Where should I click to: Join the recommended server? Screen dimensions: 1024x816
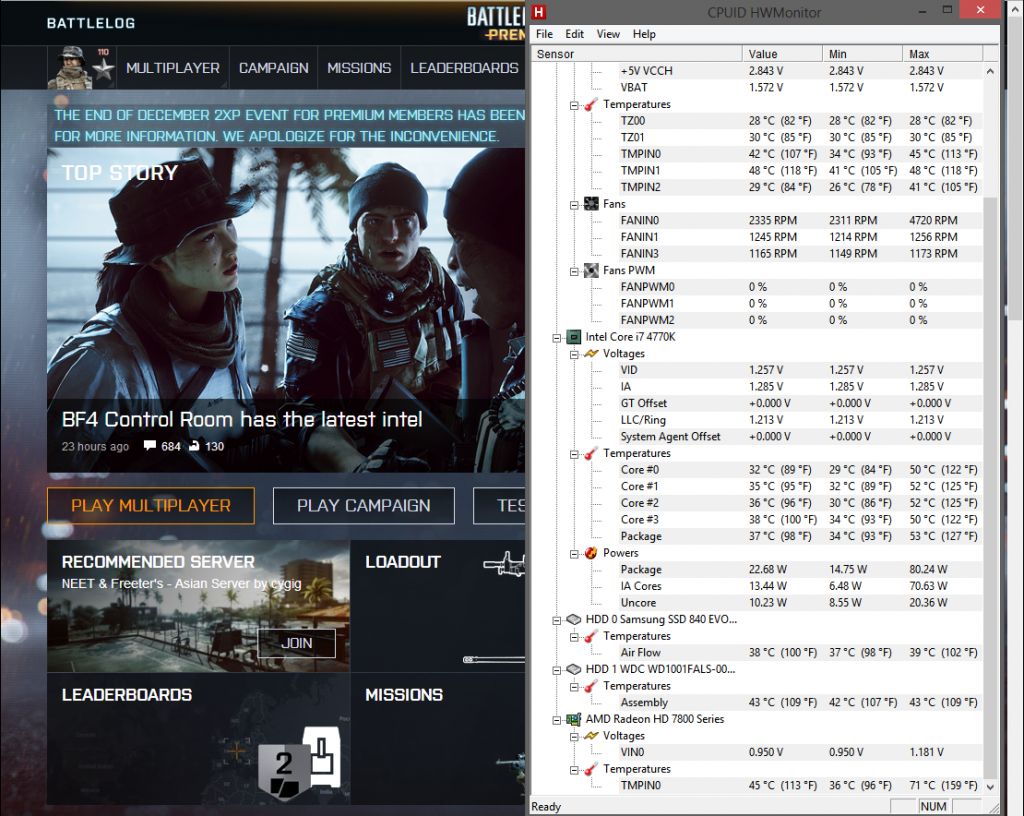click(296, 643)
